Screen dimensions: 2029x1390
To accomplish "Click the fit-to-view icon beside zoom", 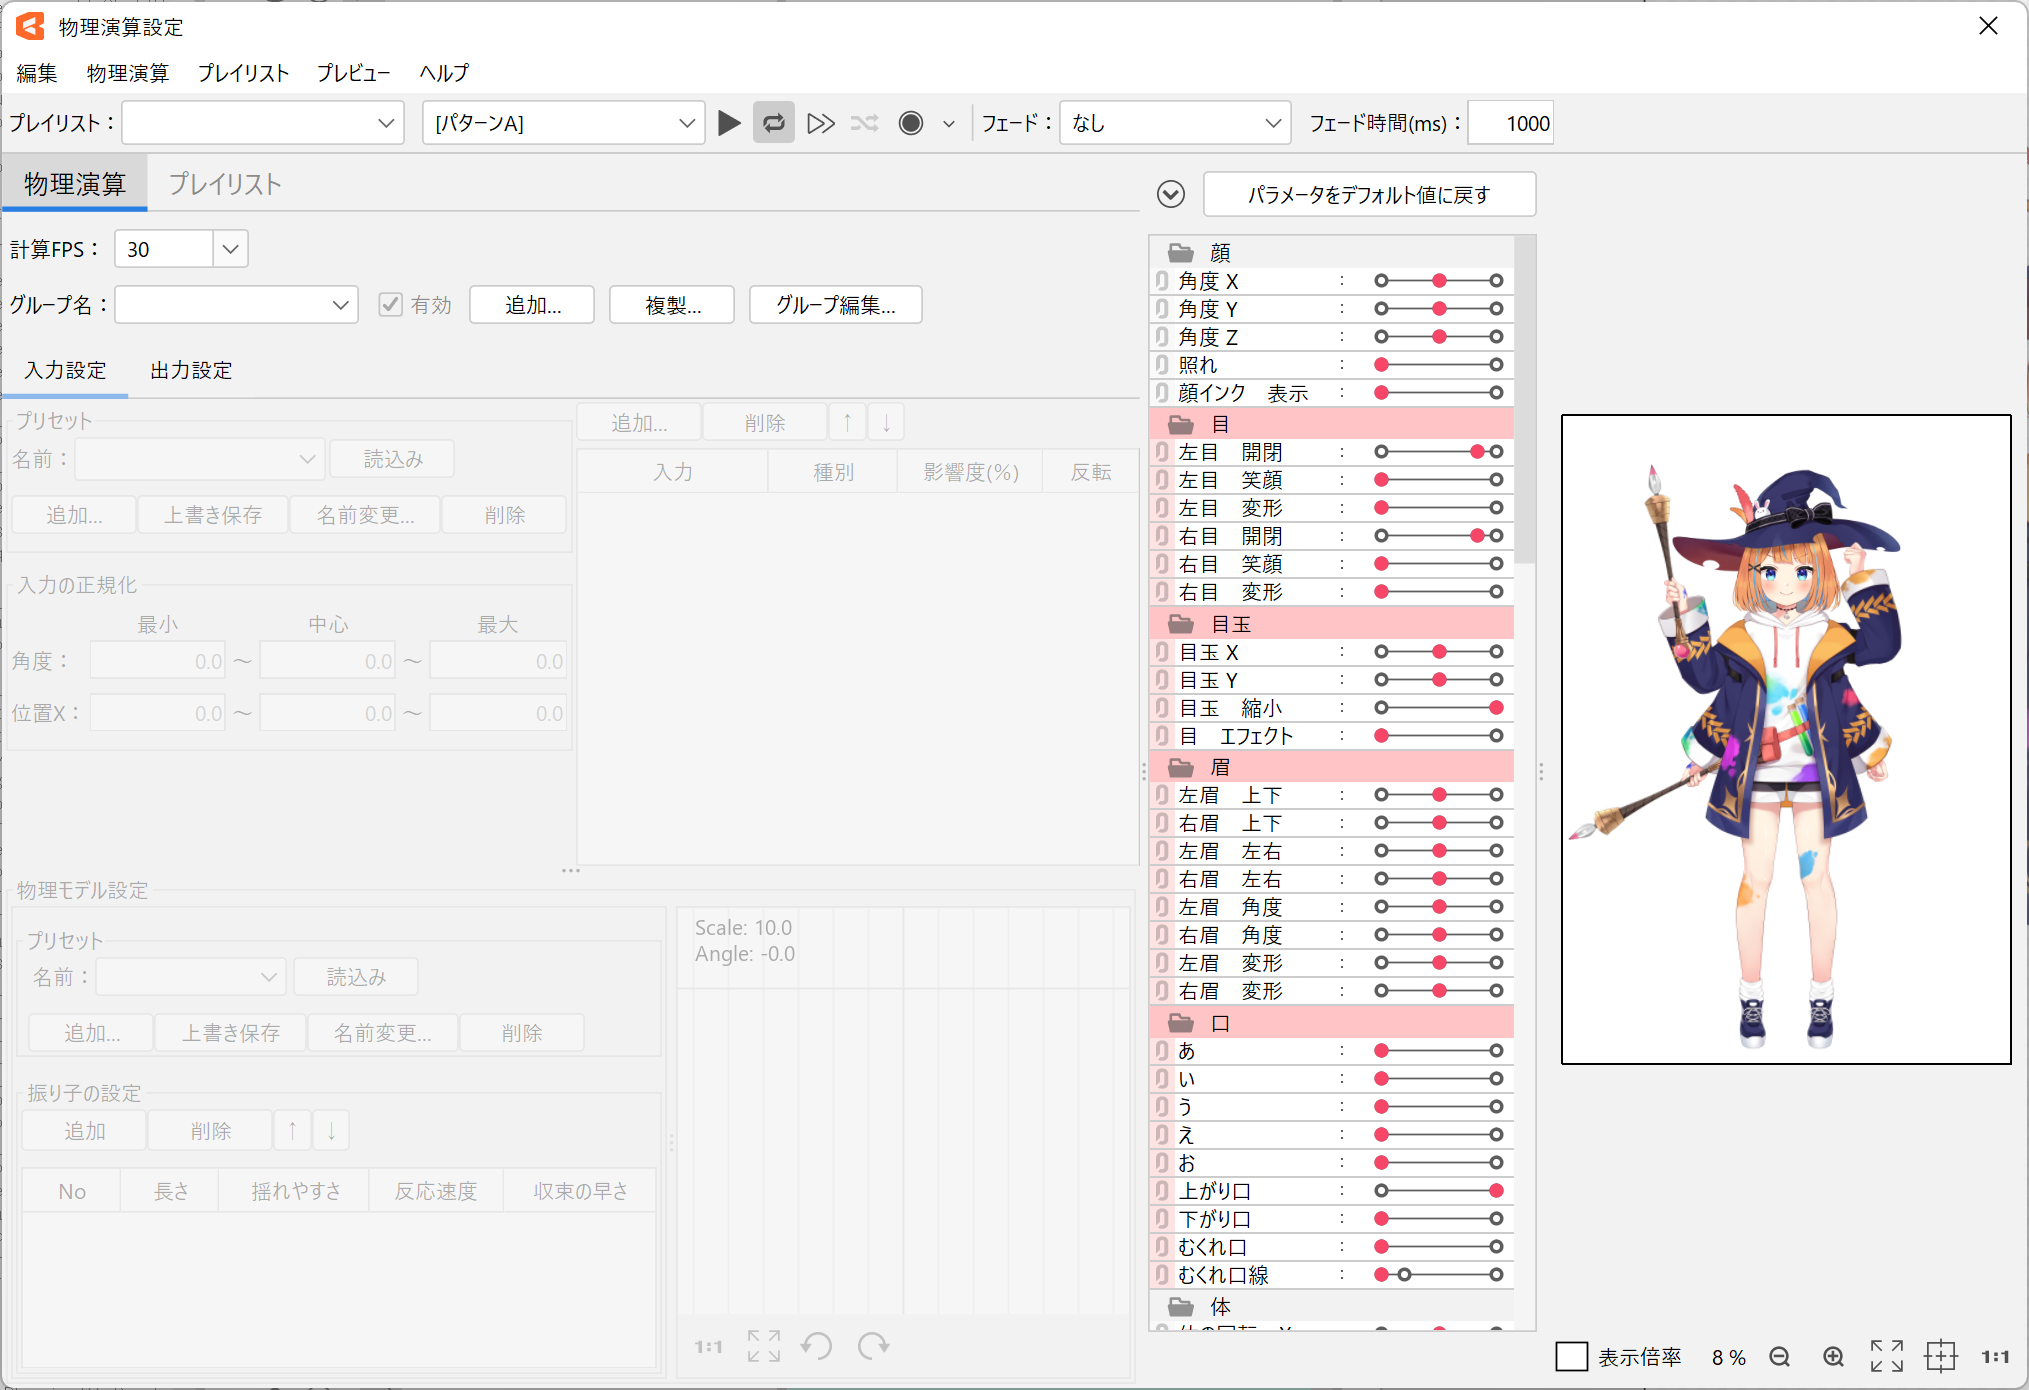I will (1887, 1357).
